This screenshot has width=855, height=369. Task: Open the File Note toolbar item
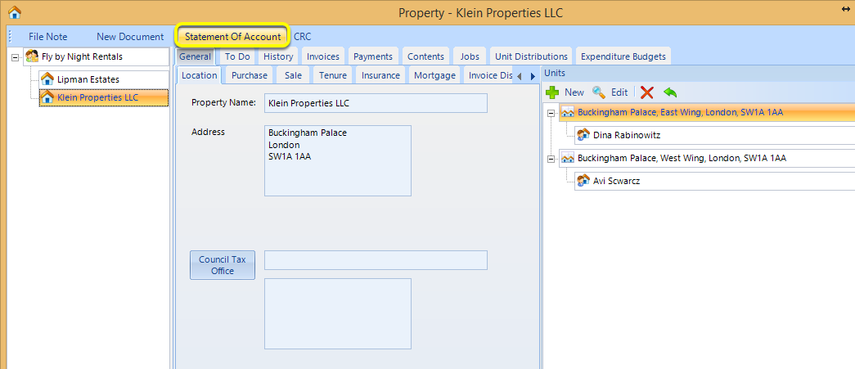48,37
